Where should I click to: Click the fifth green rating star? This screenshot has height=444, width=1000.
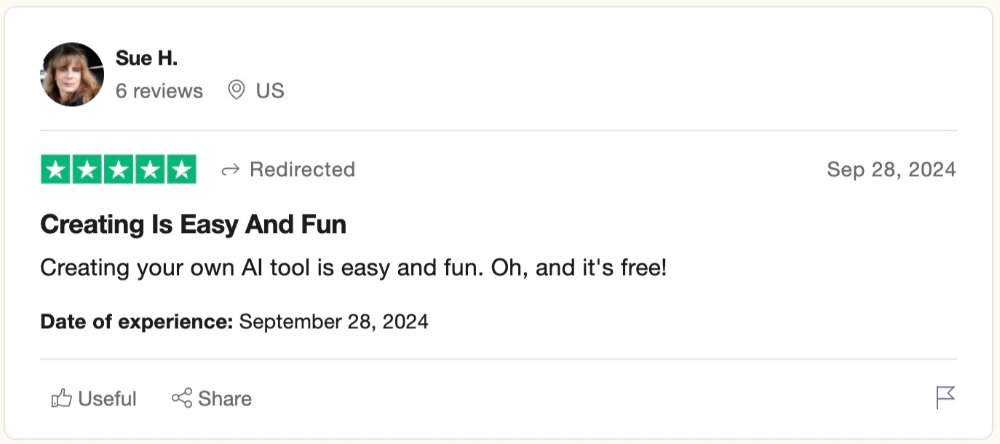(x=181, y=170)
